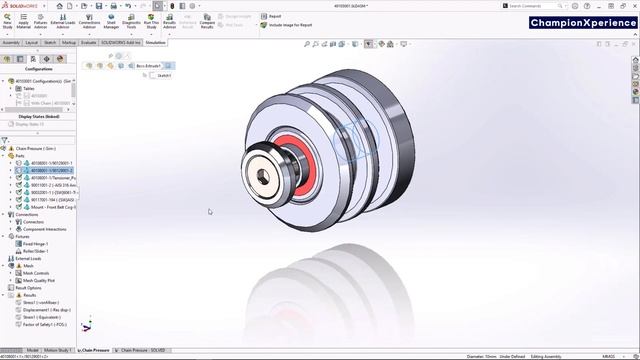Activate the Select cursor tool
The height and width of the screenshot is (360, 640).
tap(157, 6)
